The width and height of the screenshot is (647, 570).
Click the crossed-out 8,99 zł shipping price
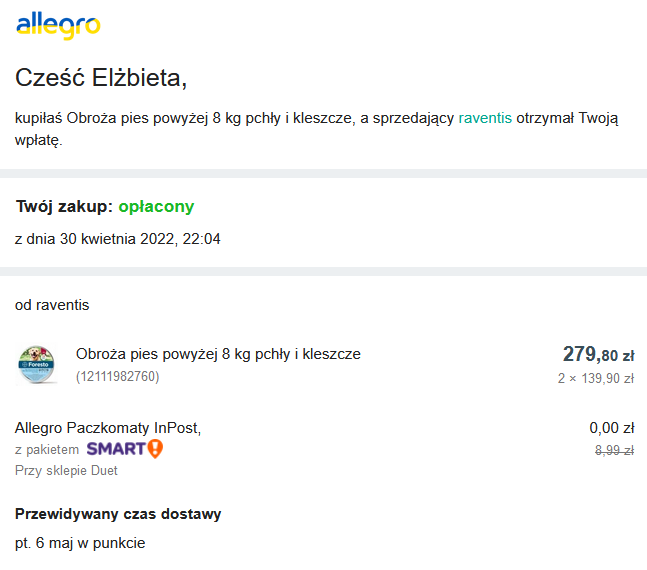coord(614,450)
